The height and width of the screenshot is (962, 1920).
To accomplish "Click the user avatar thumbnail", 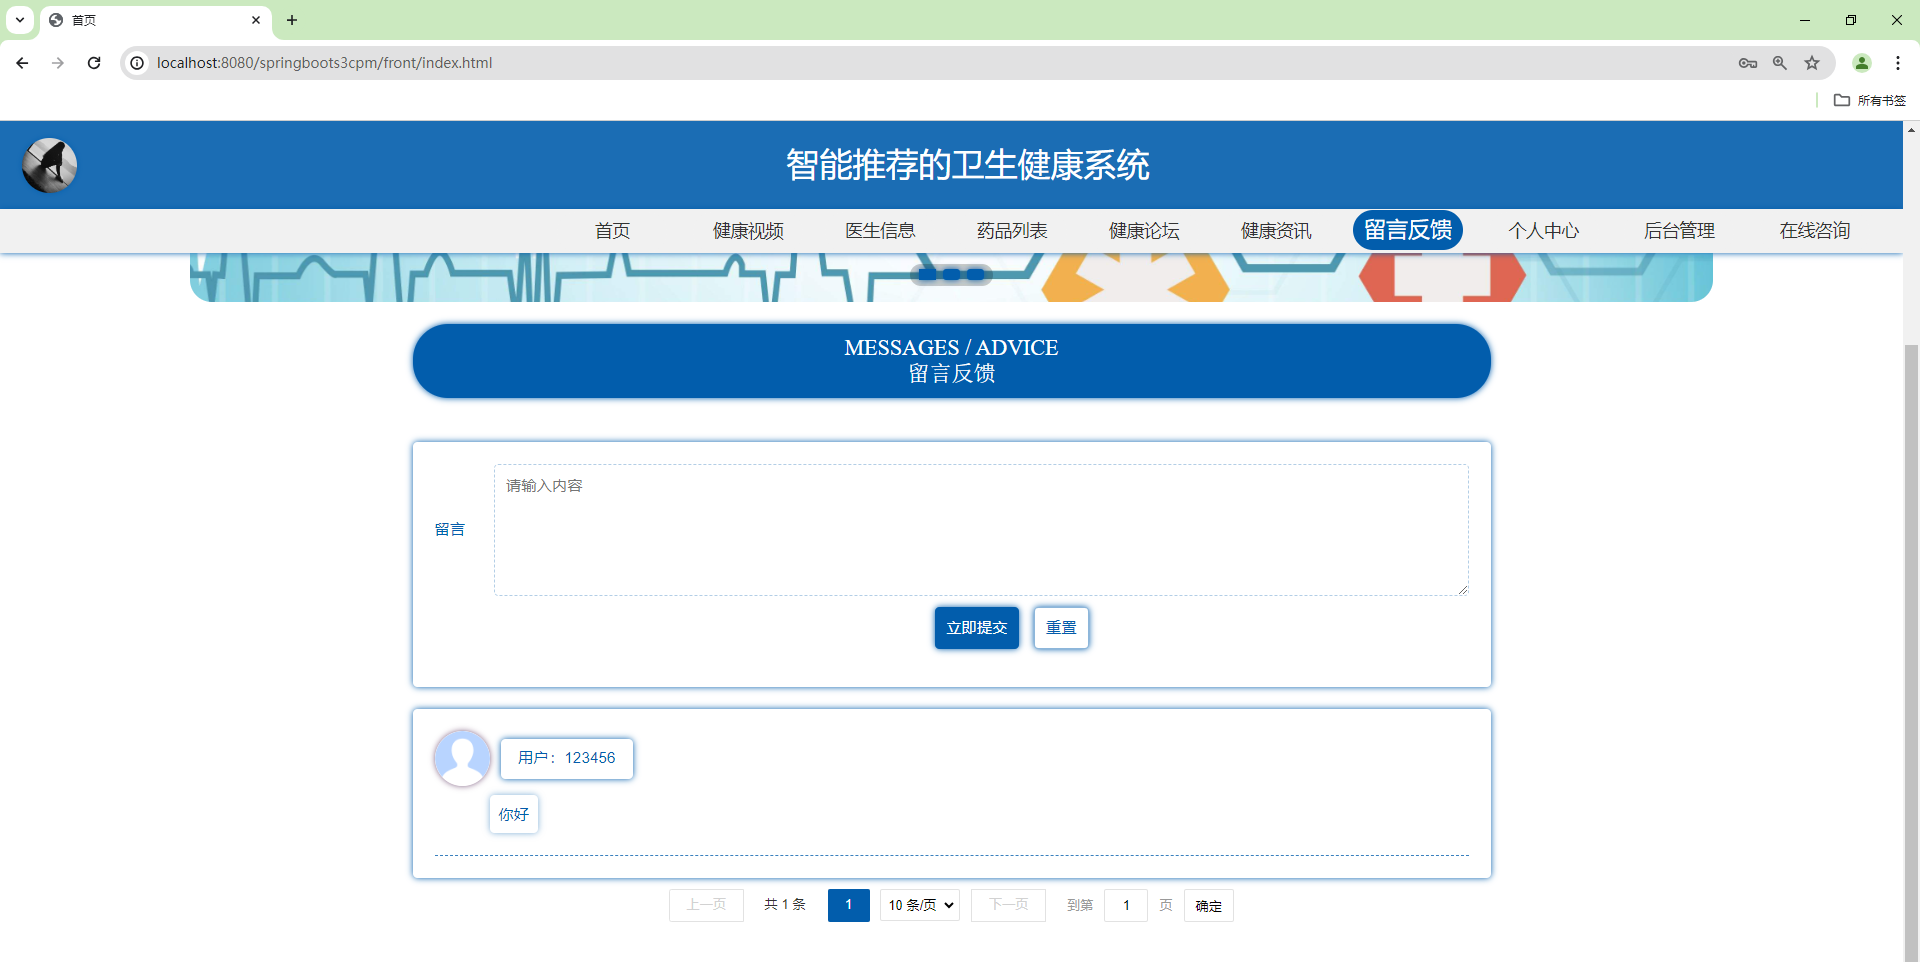I will coord(462,758).
